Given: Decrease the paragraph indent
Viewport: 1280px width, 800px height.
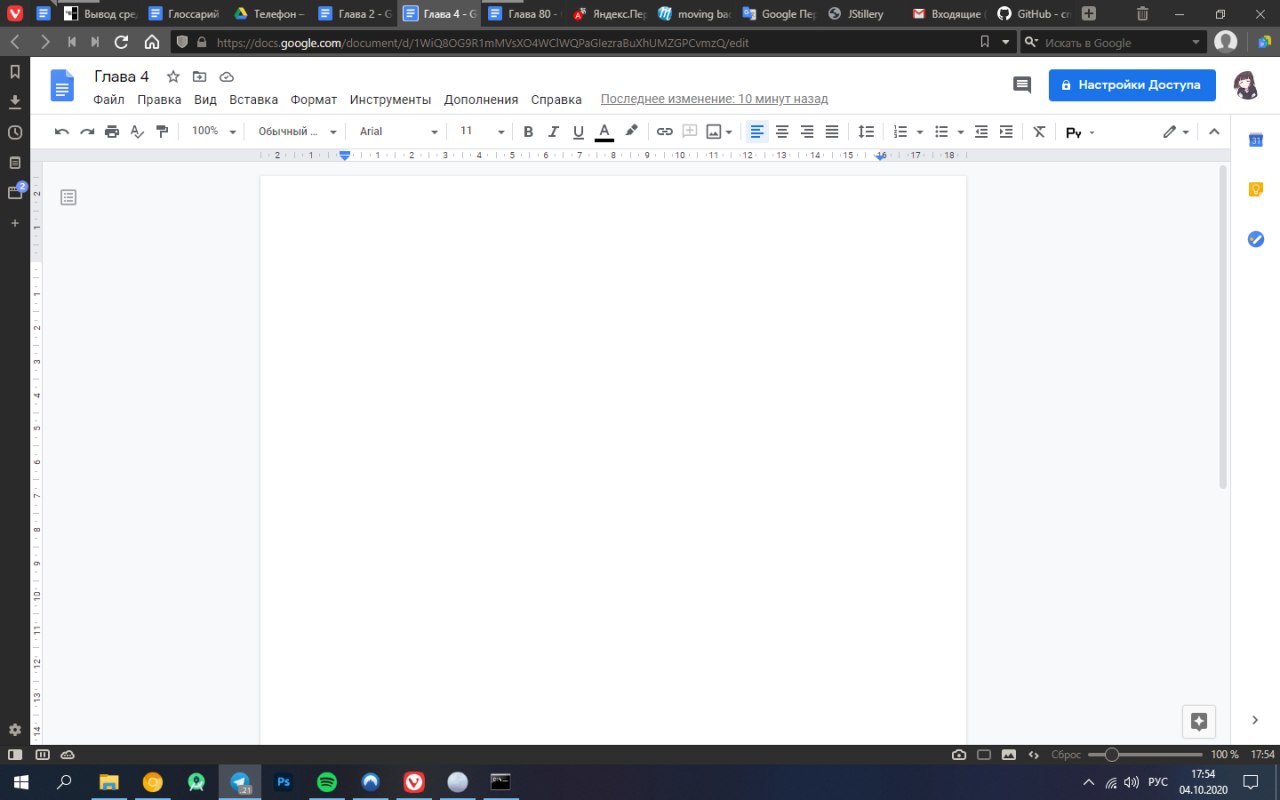Looking at the screenshot, I should pos(981,131).
